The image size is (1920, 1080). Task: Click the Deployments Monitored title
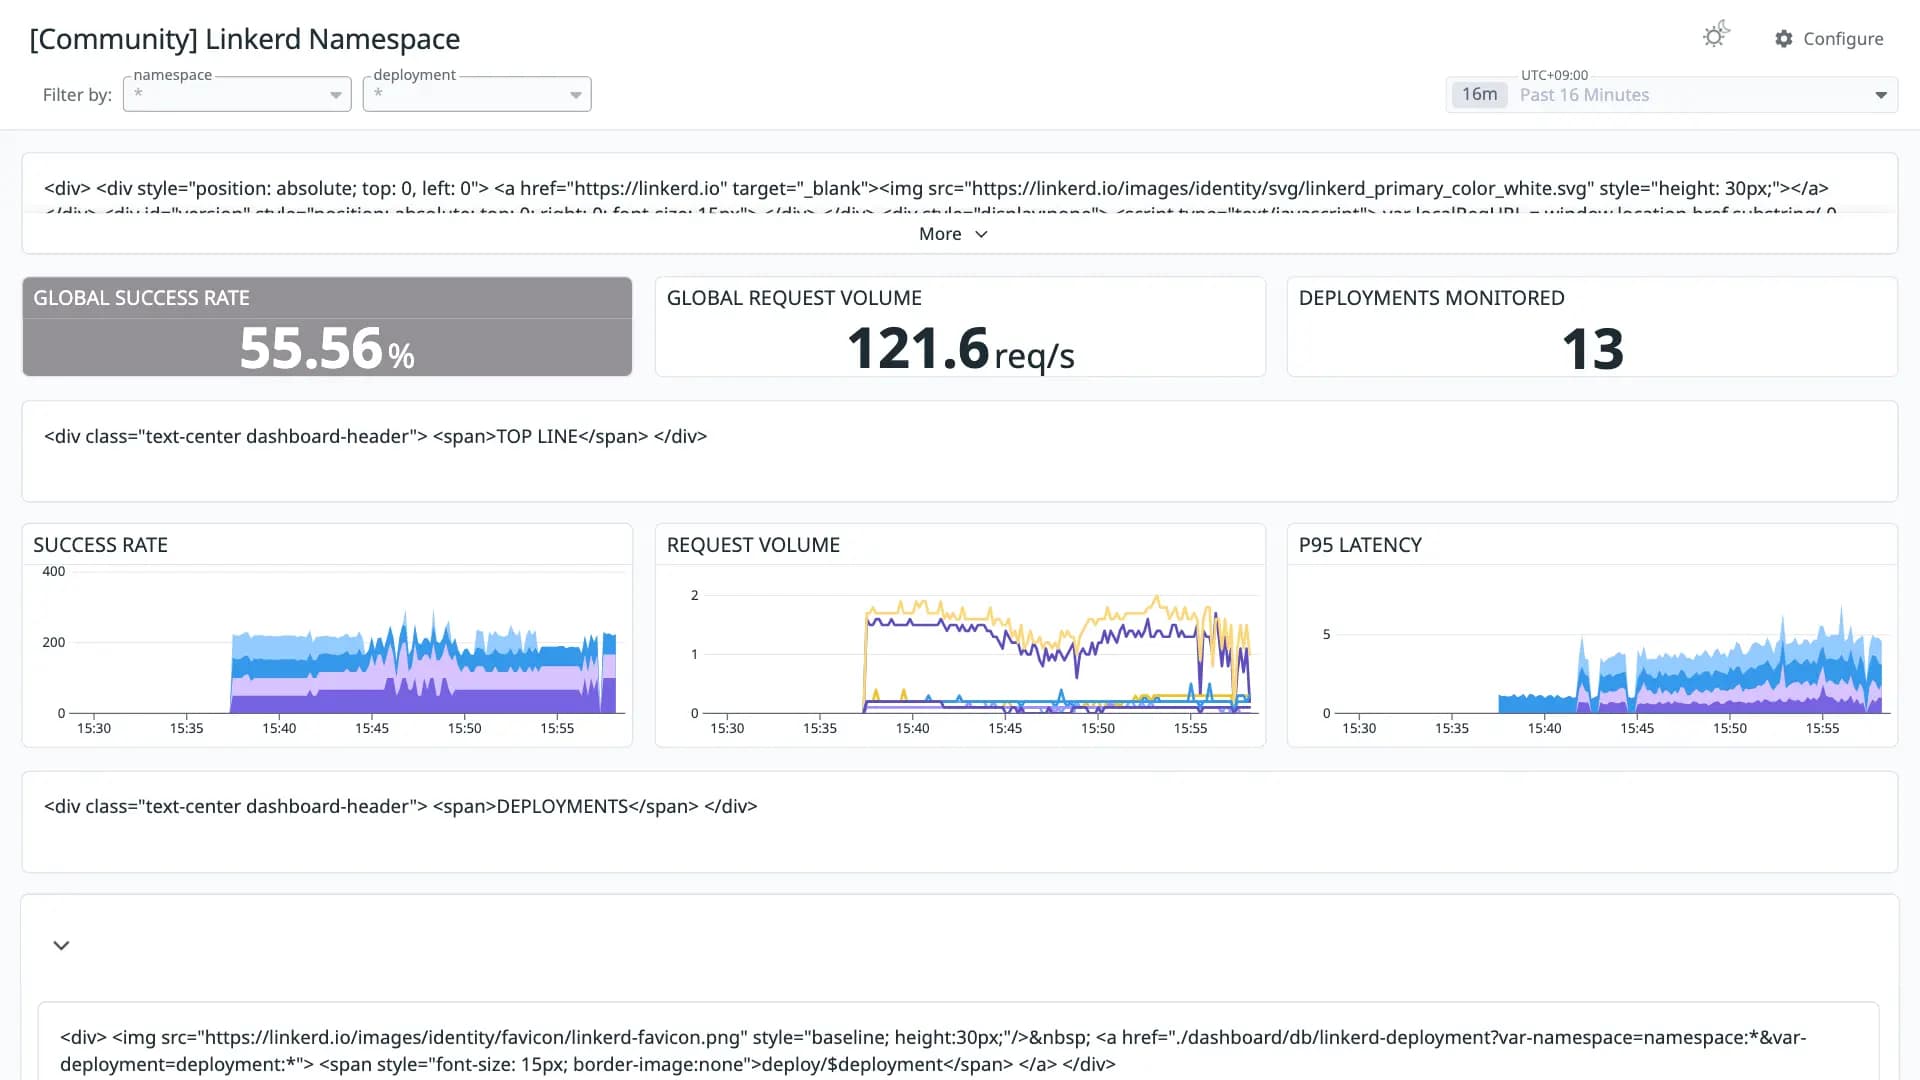click(x=1431, y=298)
